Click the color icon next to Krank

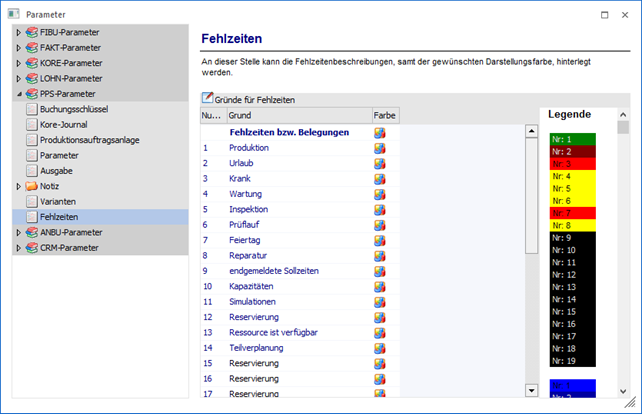380,178
